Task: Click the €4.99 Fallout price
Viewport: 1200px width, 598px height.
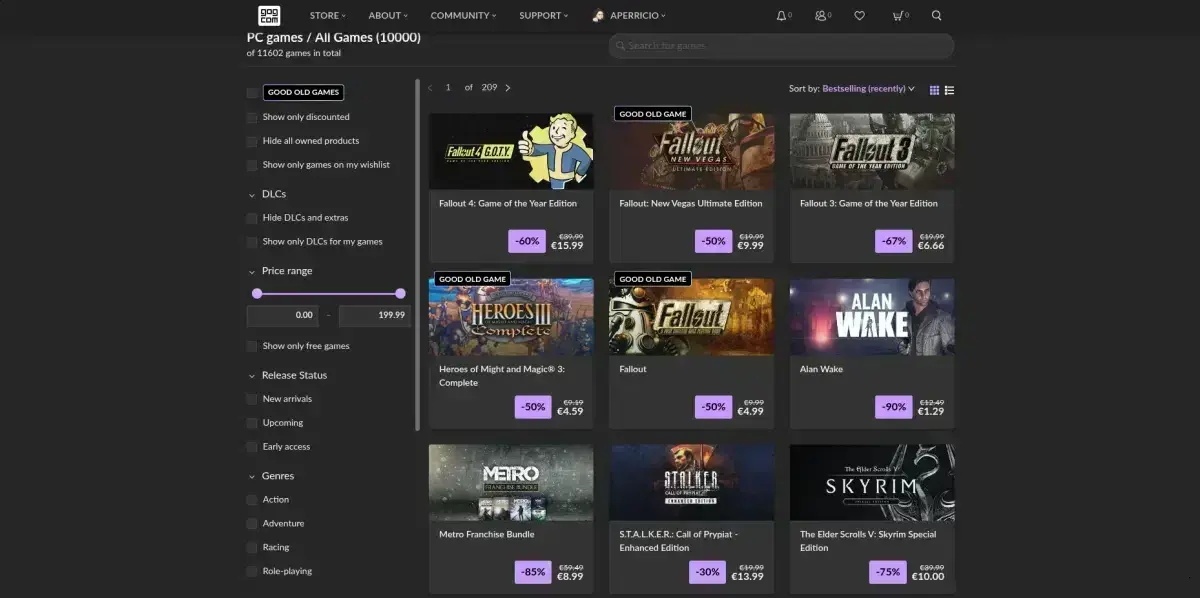Action: 751,411
